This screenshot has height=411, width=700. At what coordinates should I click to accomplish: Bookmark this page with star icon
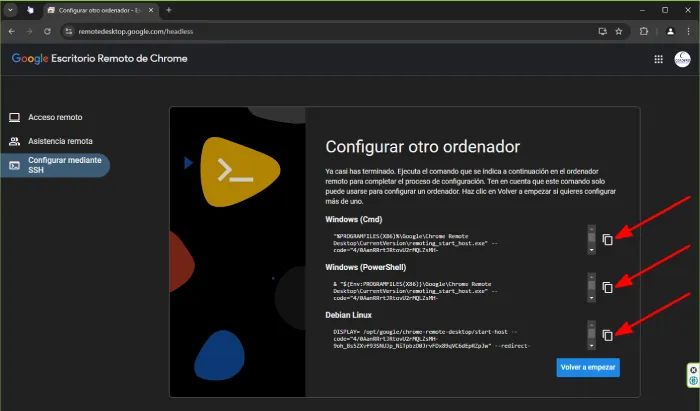click(619, 31)
